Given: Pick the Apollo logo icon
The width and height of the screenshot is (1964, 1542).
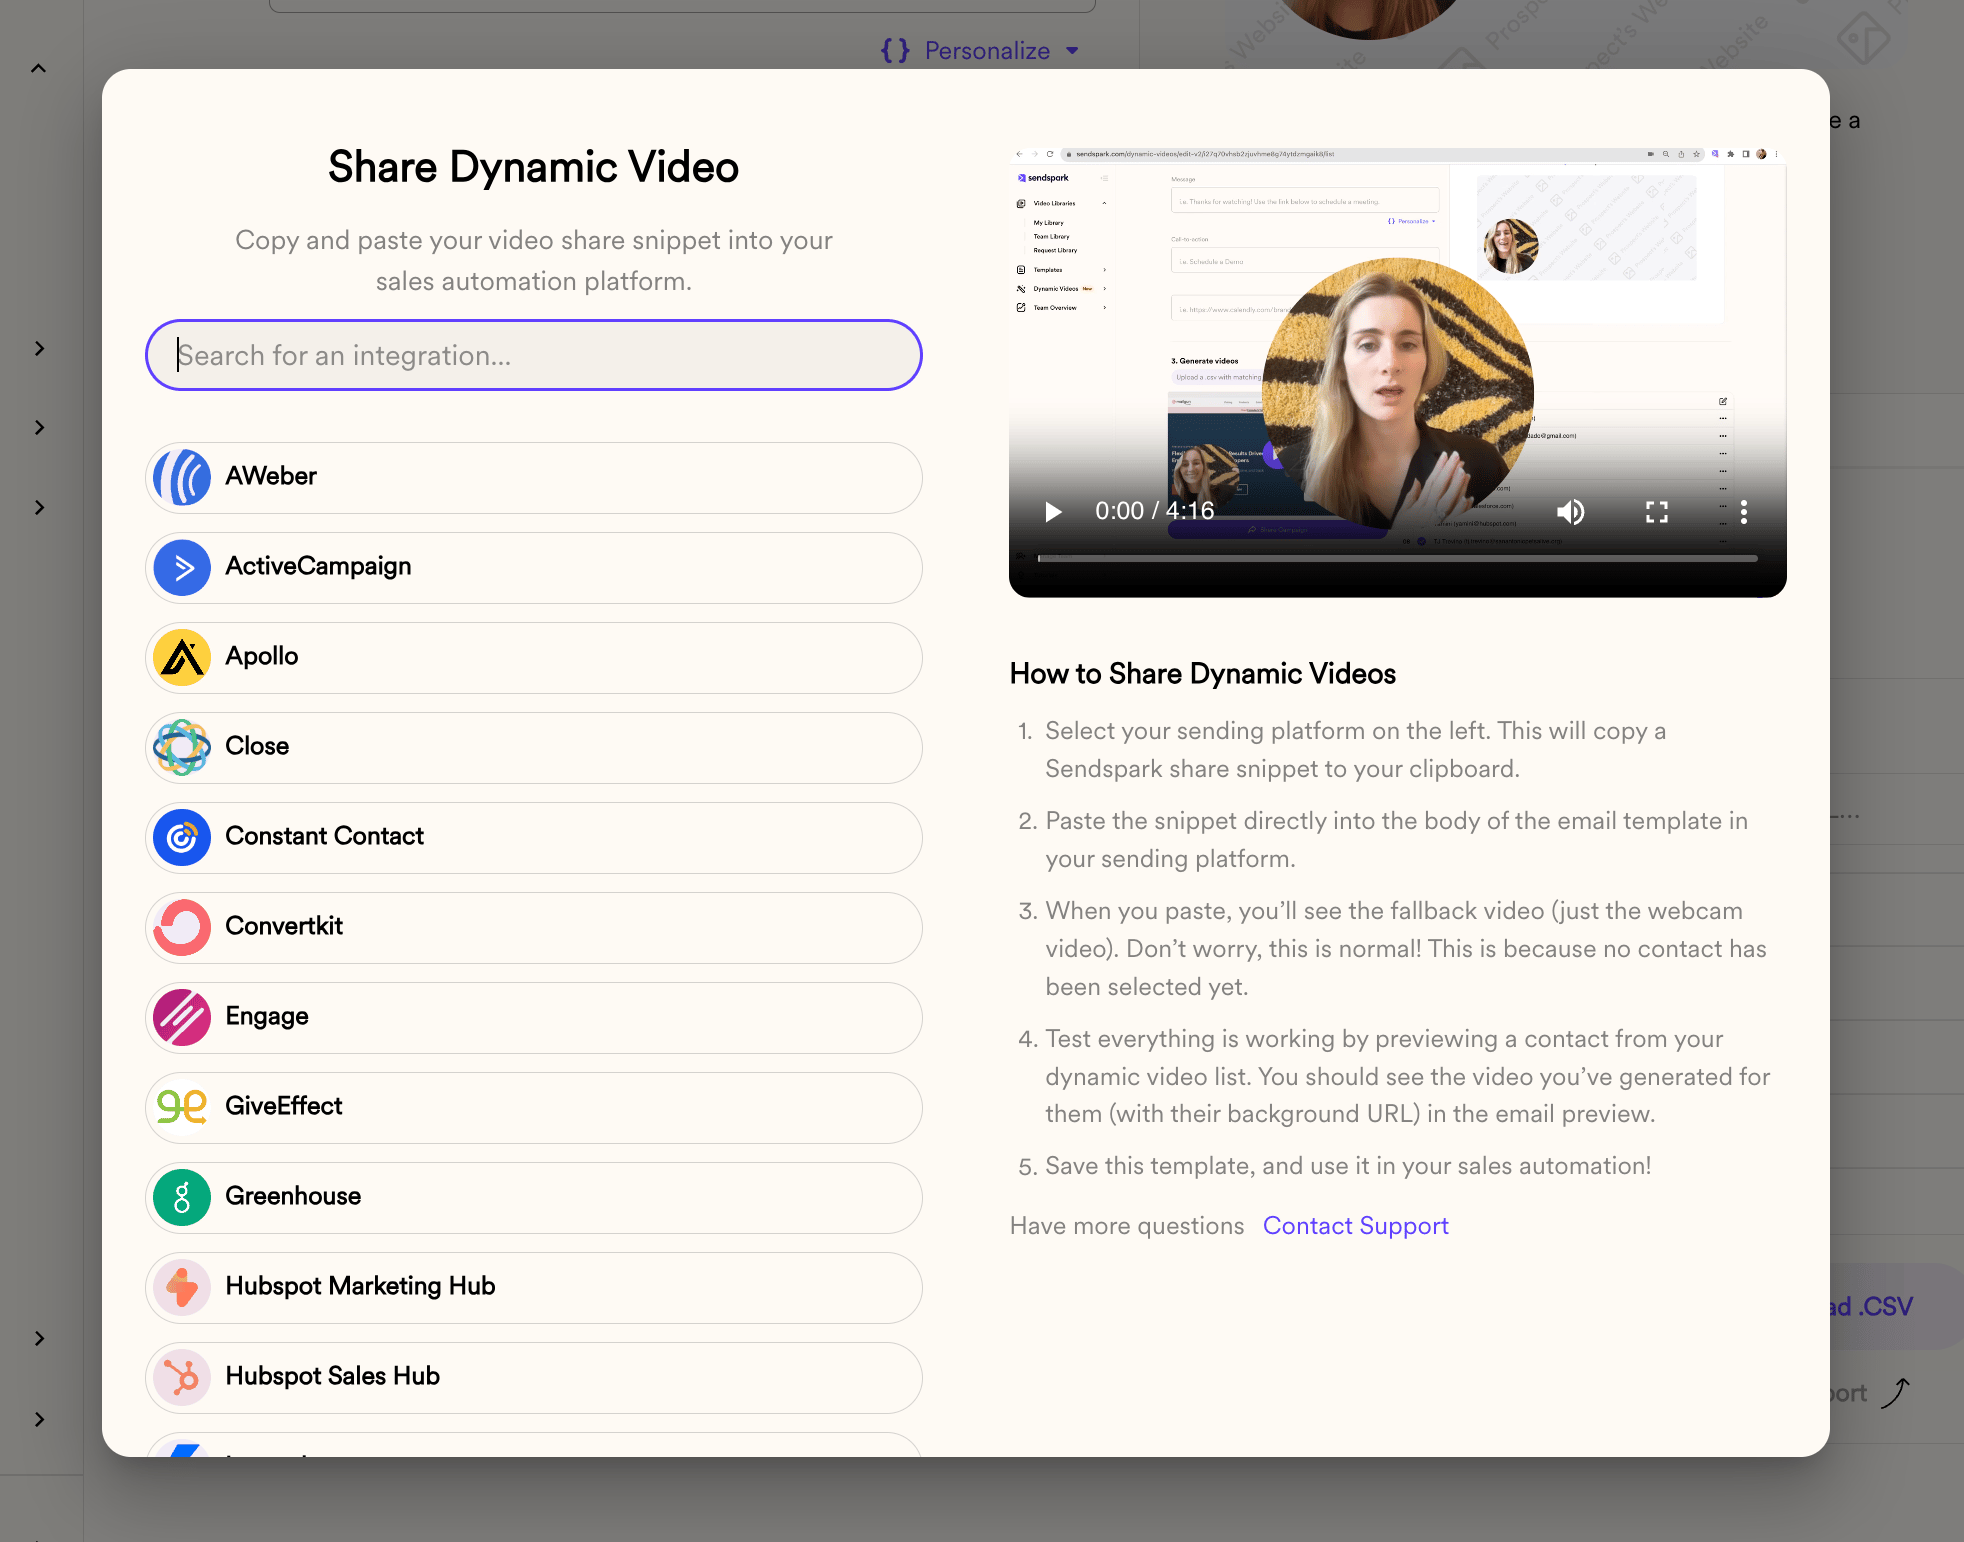Looking at the screenshot, I should coord(182,657).
